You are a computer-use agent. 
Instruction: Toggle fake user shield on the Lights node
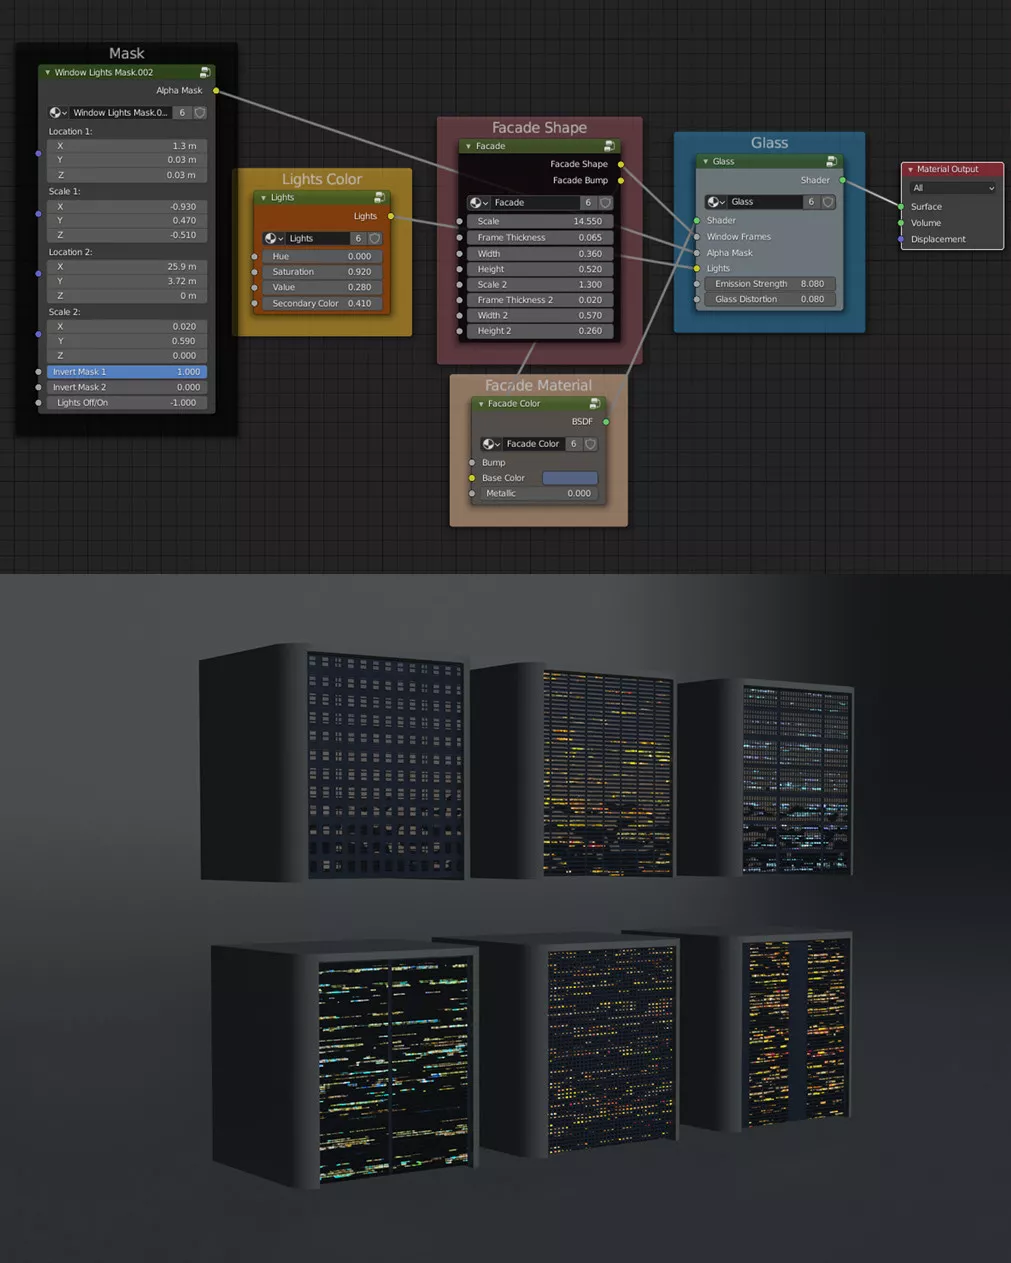375,239
